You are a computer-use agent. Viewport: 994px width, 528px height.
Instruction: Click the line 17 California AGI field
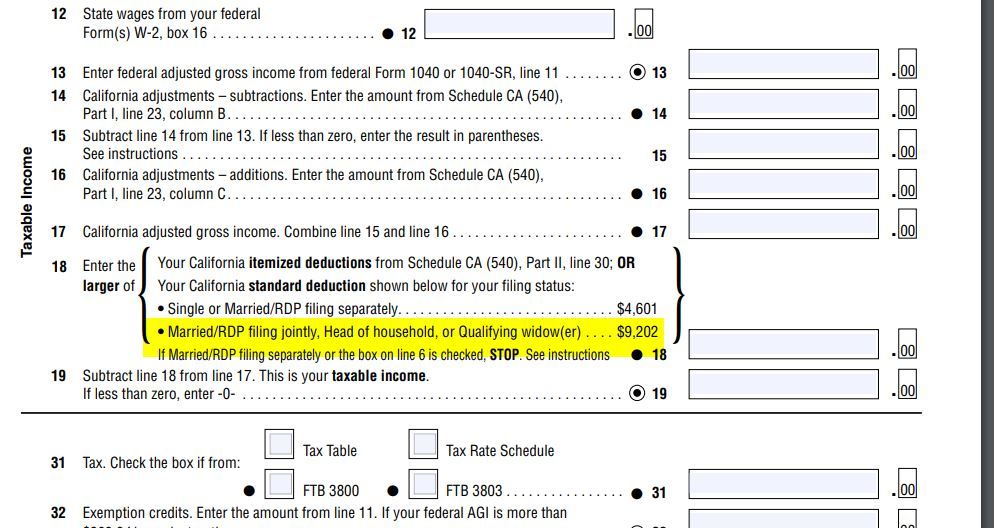[x=784, y=224]
